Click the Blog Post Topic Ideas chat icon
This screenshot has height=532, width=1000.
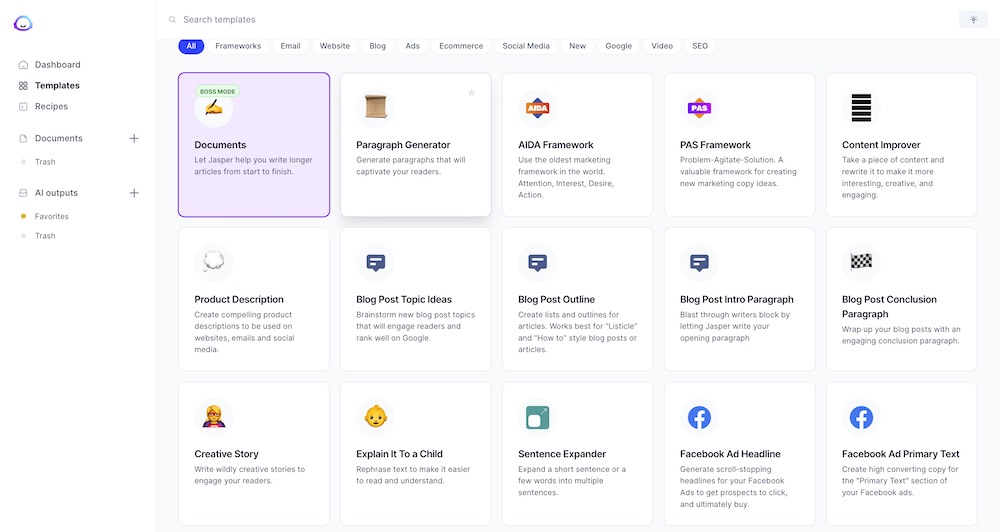376,262
